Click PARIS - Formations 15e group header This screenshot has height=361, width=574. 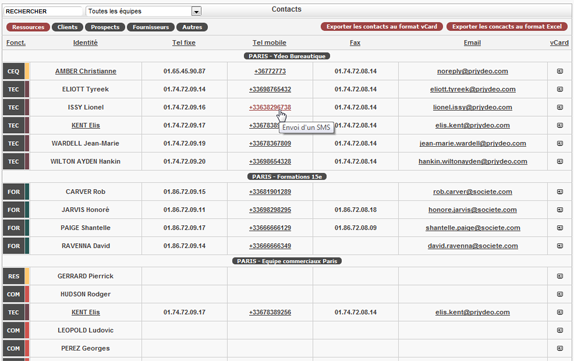point(287,176)
